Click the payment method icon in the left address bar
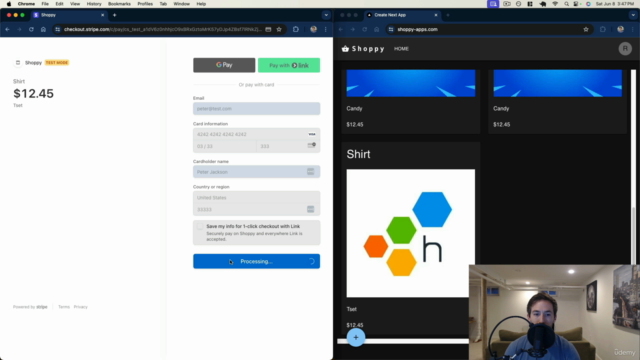The width and height of the screenshot is (640, 360). [268, 29]
